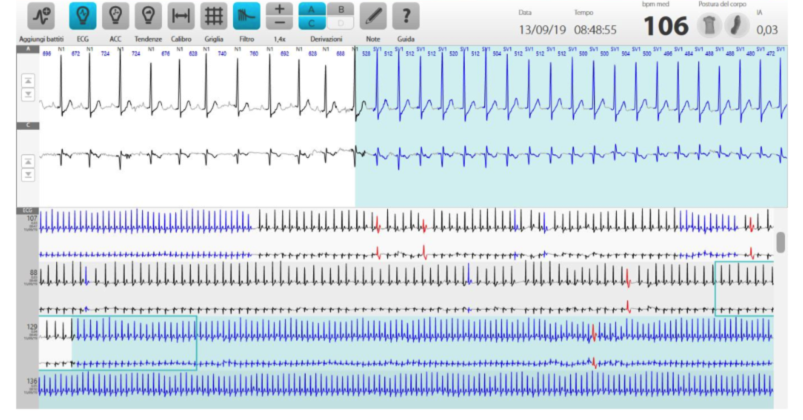Decrease channel A amplitude with down arrow

(28, 94)
